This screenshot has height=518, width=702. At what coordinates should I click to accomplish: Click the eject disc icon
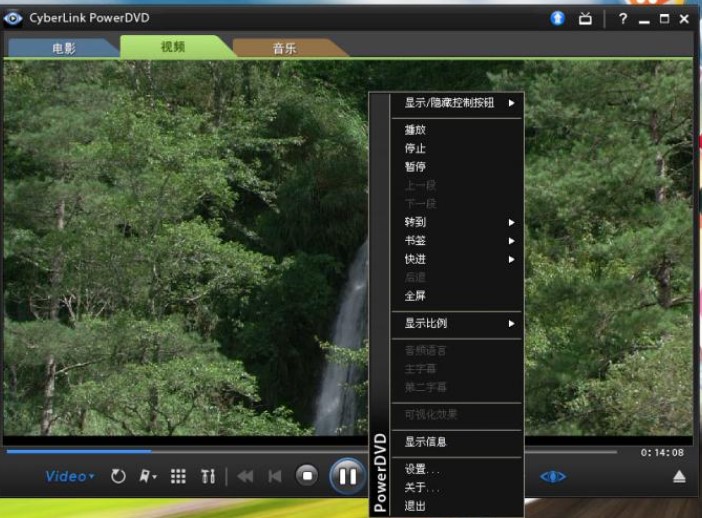click(x=679, y=477)
